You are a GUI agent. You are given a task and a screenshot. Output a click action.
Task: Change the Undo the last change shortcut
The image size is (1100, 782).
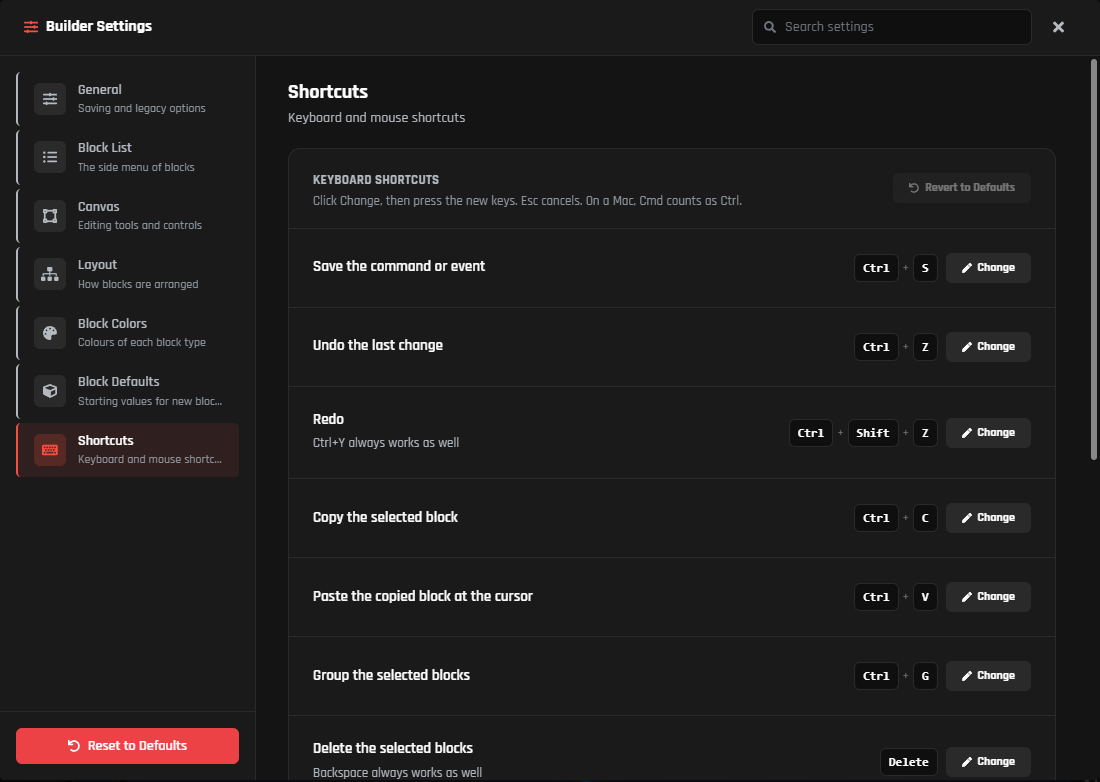988,346
